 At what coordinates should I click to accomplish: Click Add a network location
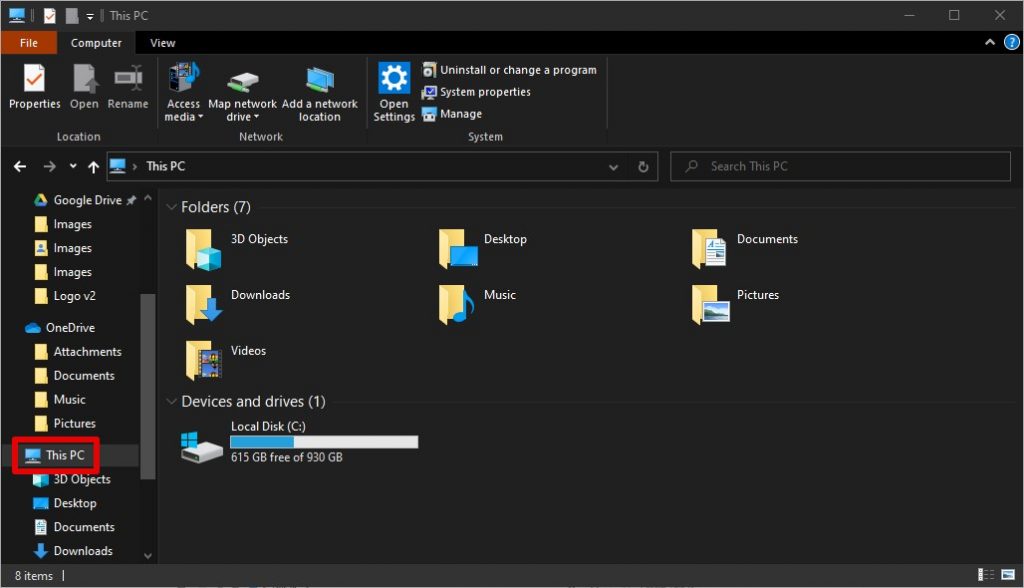[320, 90]
